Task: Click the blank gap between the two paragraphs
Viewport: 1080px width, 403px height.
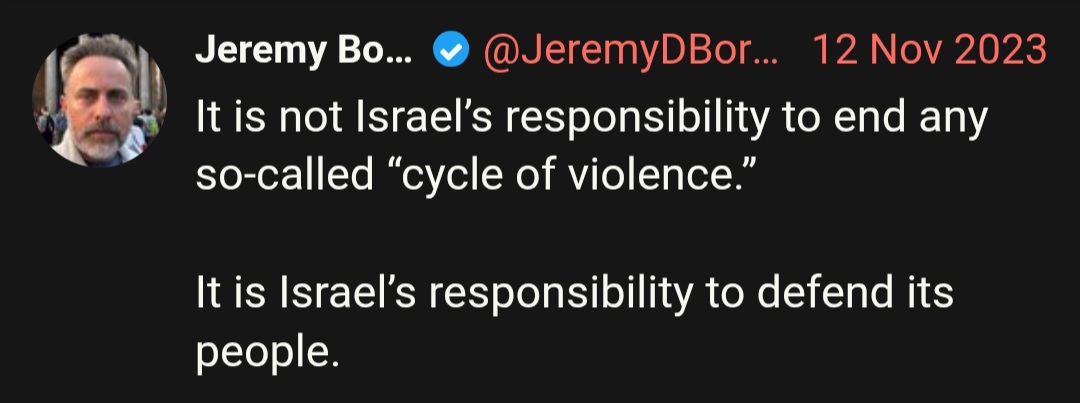Action: [592, 234]
